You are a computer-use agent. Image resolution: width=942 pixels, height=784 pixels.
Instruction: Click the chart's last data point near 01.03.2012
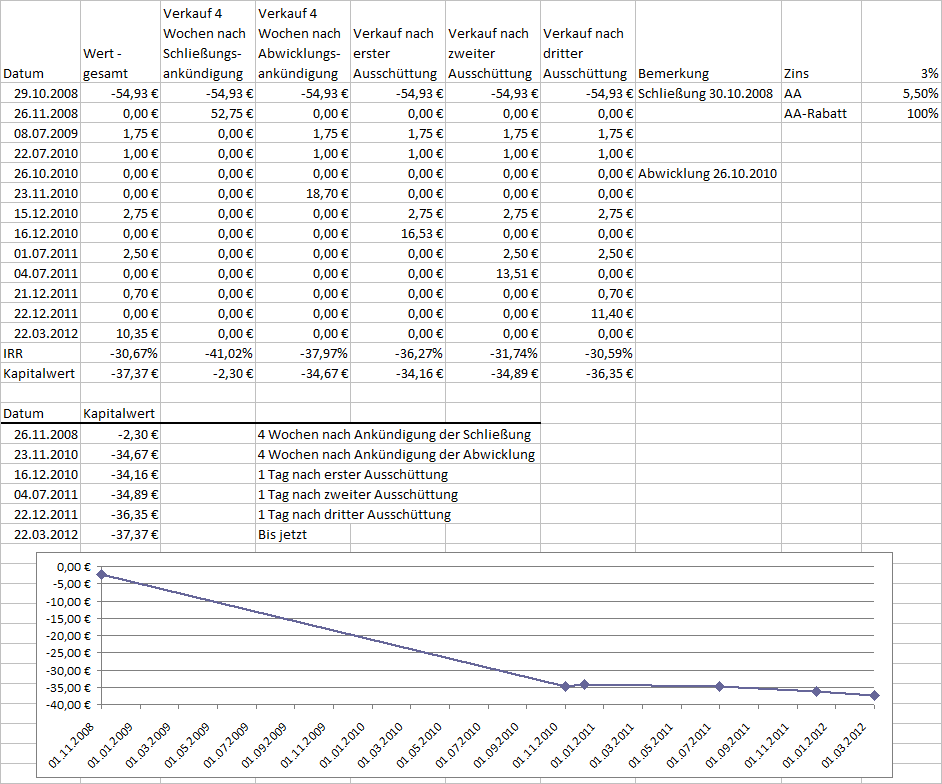tap(874, 695)
